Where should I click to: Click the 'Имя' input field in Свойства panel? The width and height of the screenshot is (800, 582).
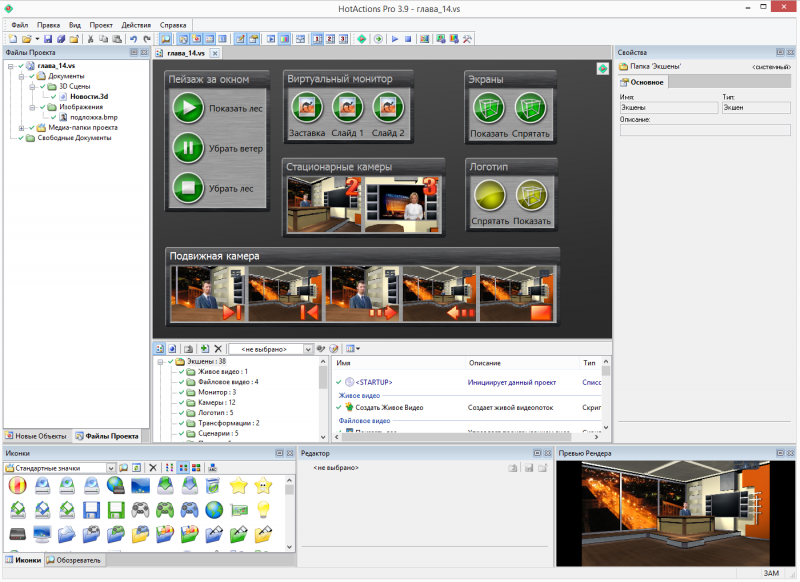[x=669, y=108]
